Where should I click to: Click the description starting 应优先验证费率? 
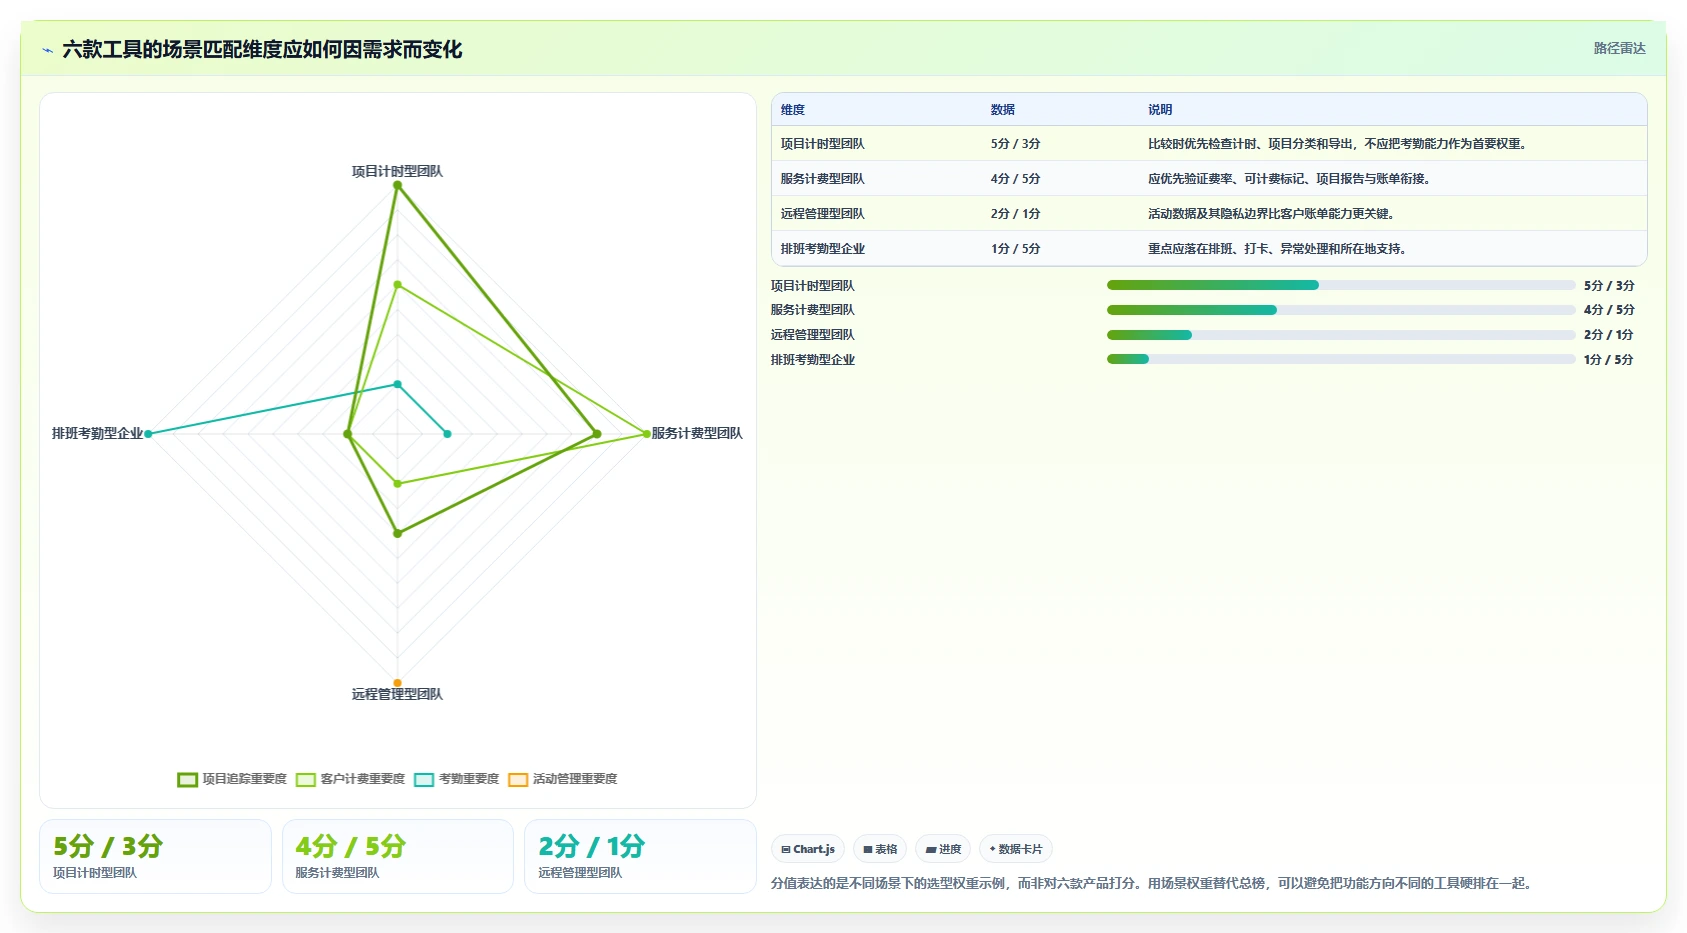tap(1291, 179)
